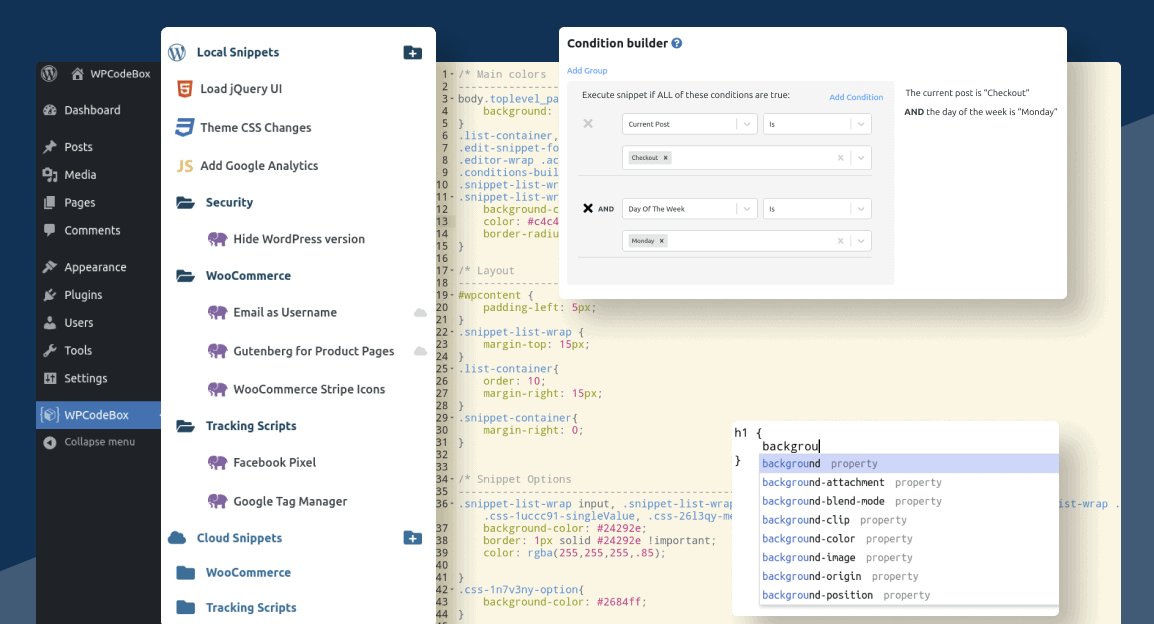The image size is (1154, 624).
Task: Collapse the local Tracking Scripts folder
Action: [x=185, y=426]
